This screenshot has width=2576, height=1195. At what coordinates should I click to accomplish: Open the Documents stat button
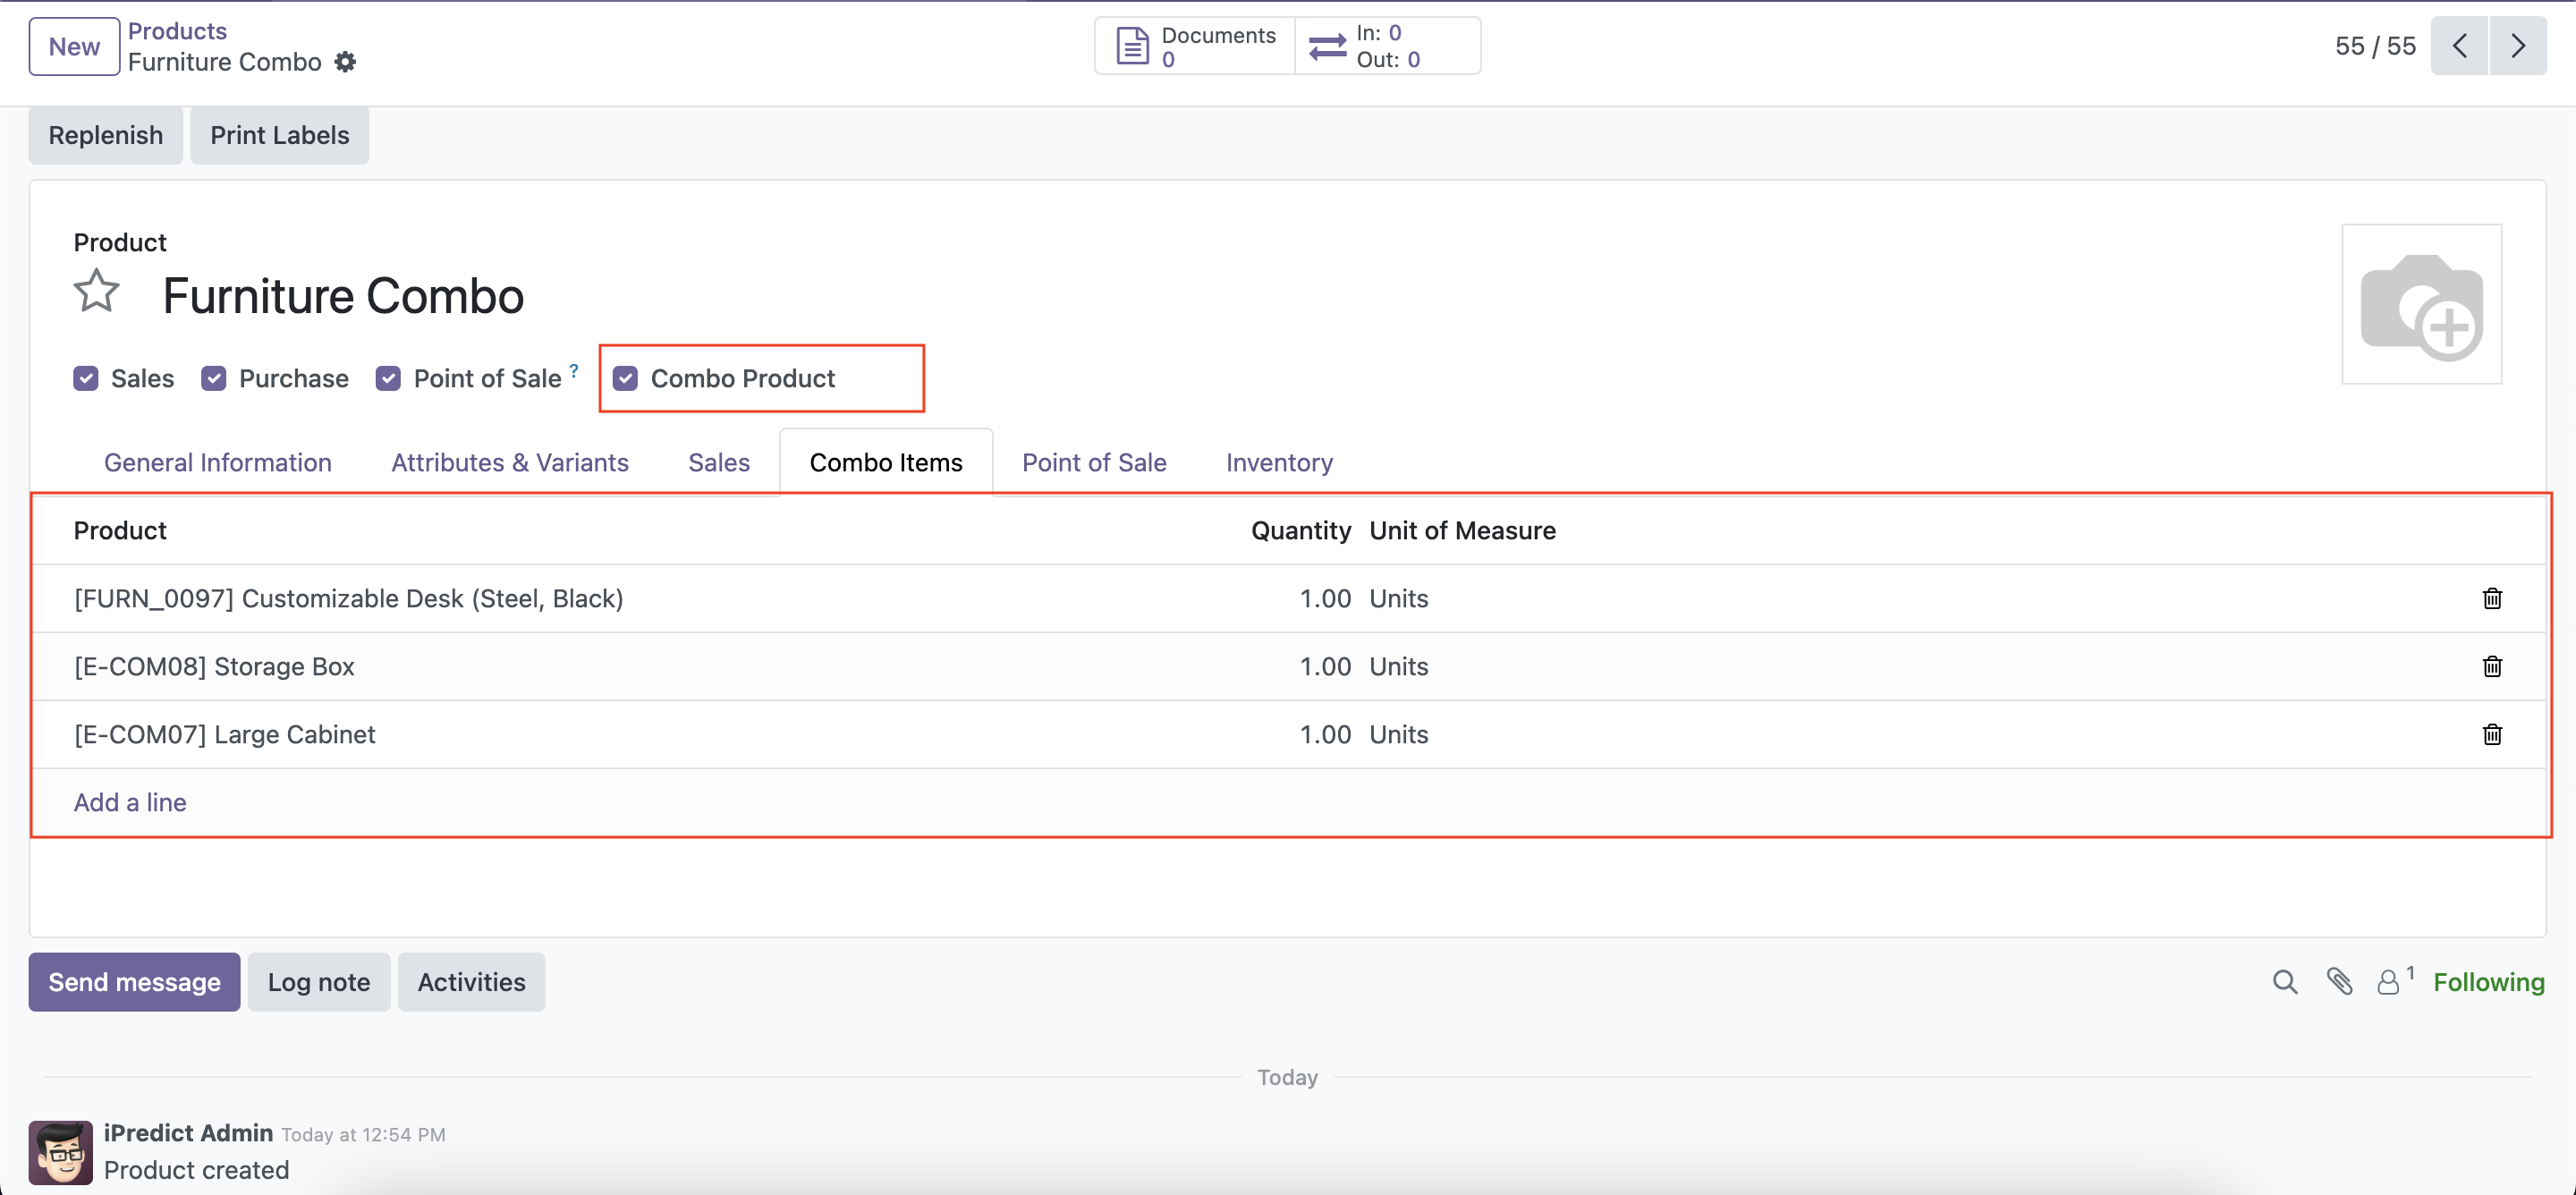1195,46
